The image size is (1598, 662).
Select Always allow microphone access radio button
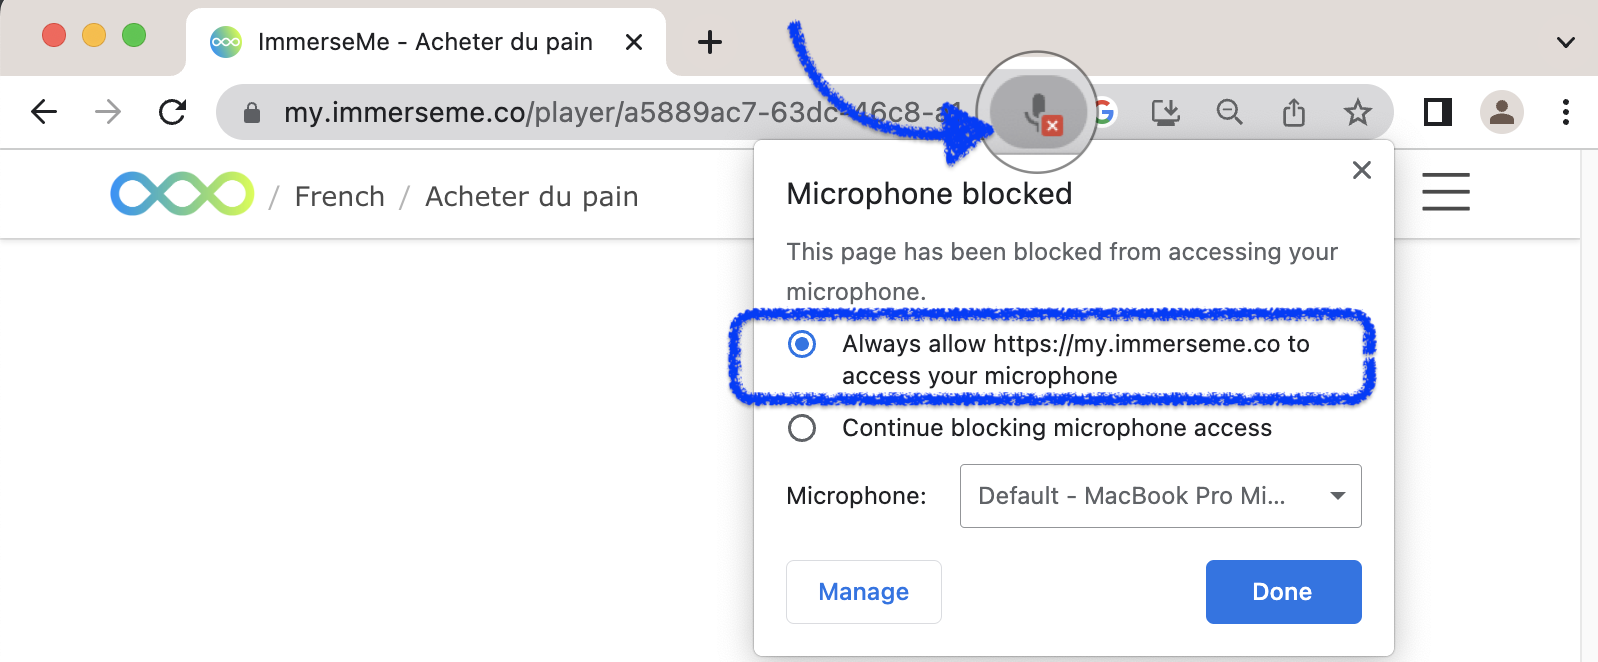801,344
